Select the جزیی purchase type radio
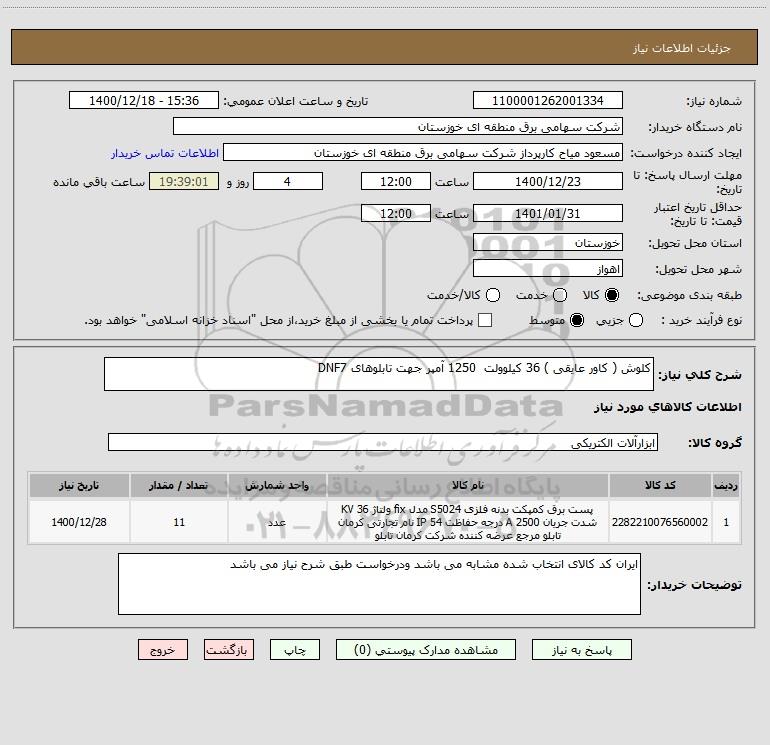 point(635,320)
